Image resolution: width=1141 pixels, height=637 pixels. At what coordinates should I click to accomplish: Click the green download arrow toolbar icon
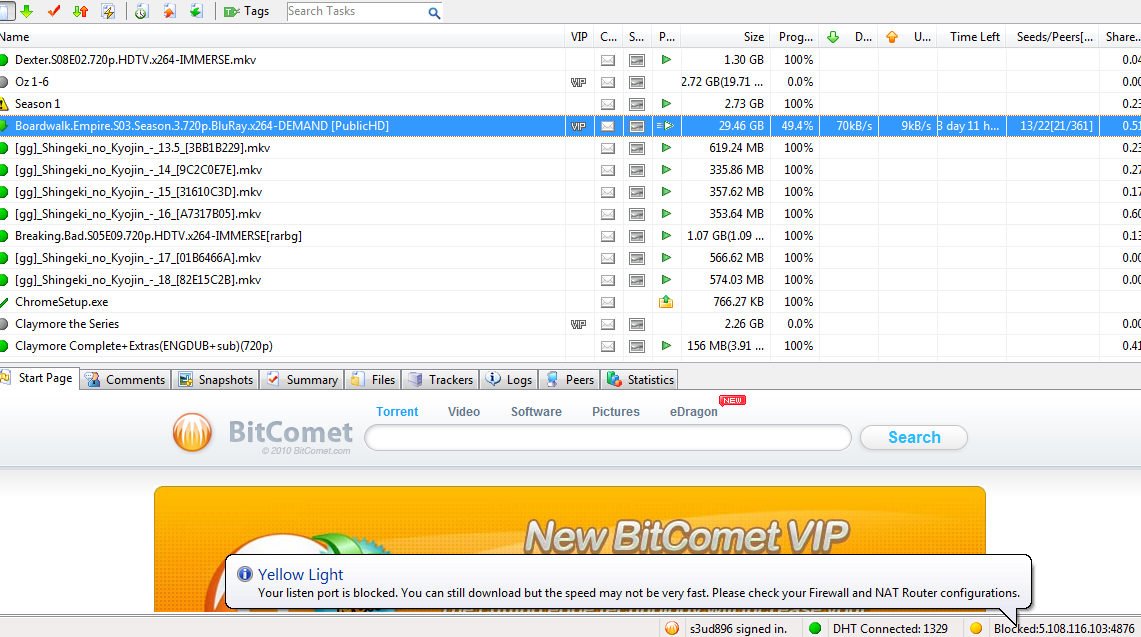pos(27,11)
